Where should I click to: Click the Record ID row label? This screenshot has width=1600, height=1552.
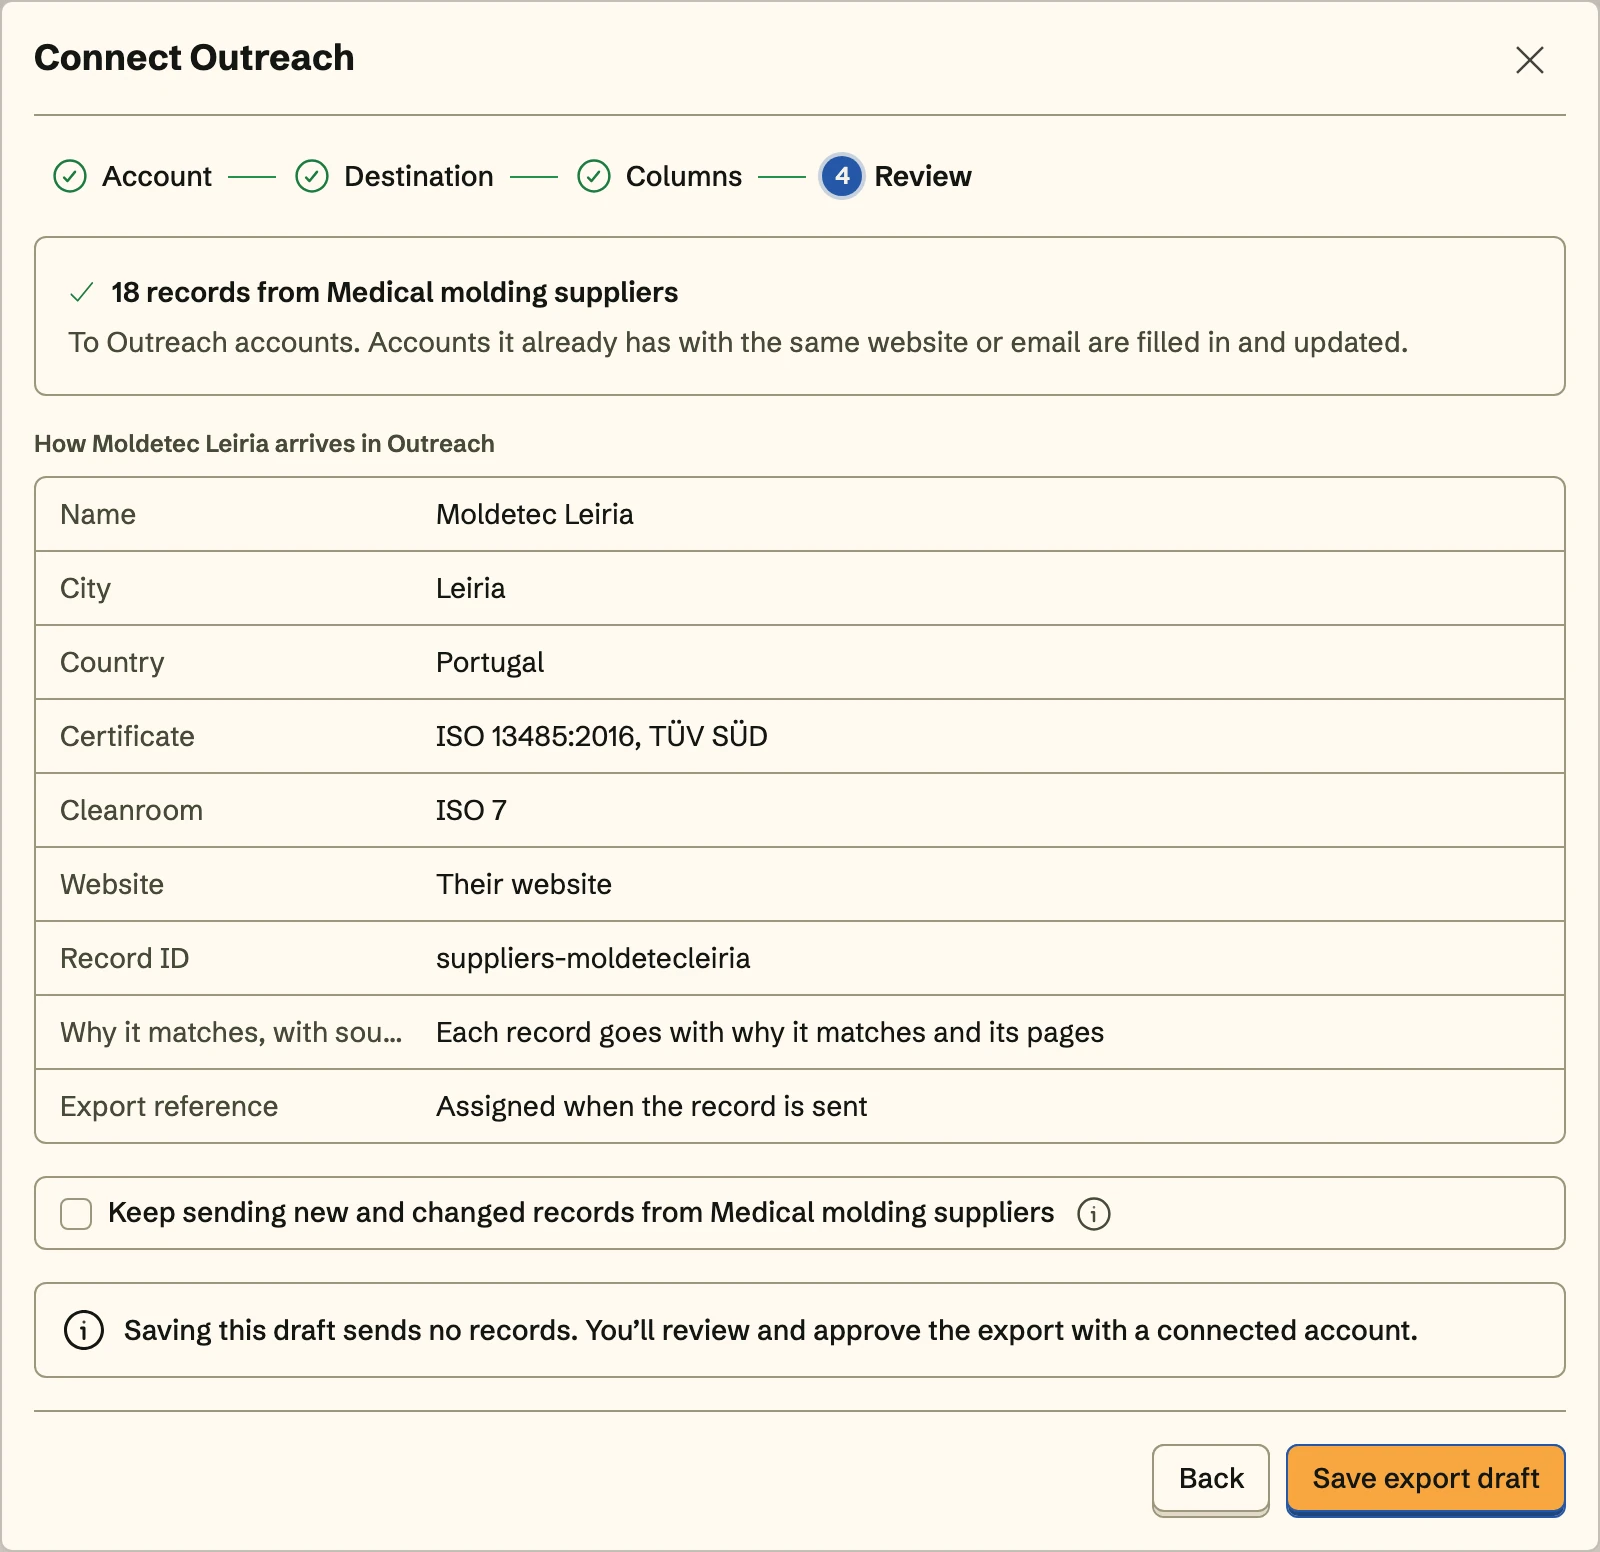[x=124, y=958]
